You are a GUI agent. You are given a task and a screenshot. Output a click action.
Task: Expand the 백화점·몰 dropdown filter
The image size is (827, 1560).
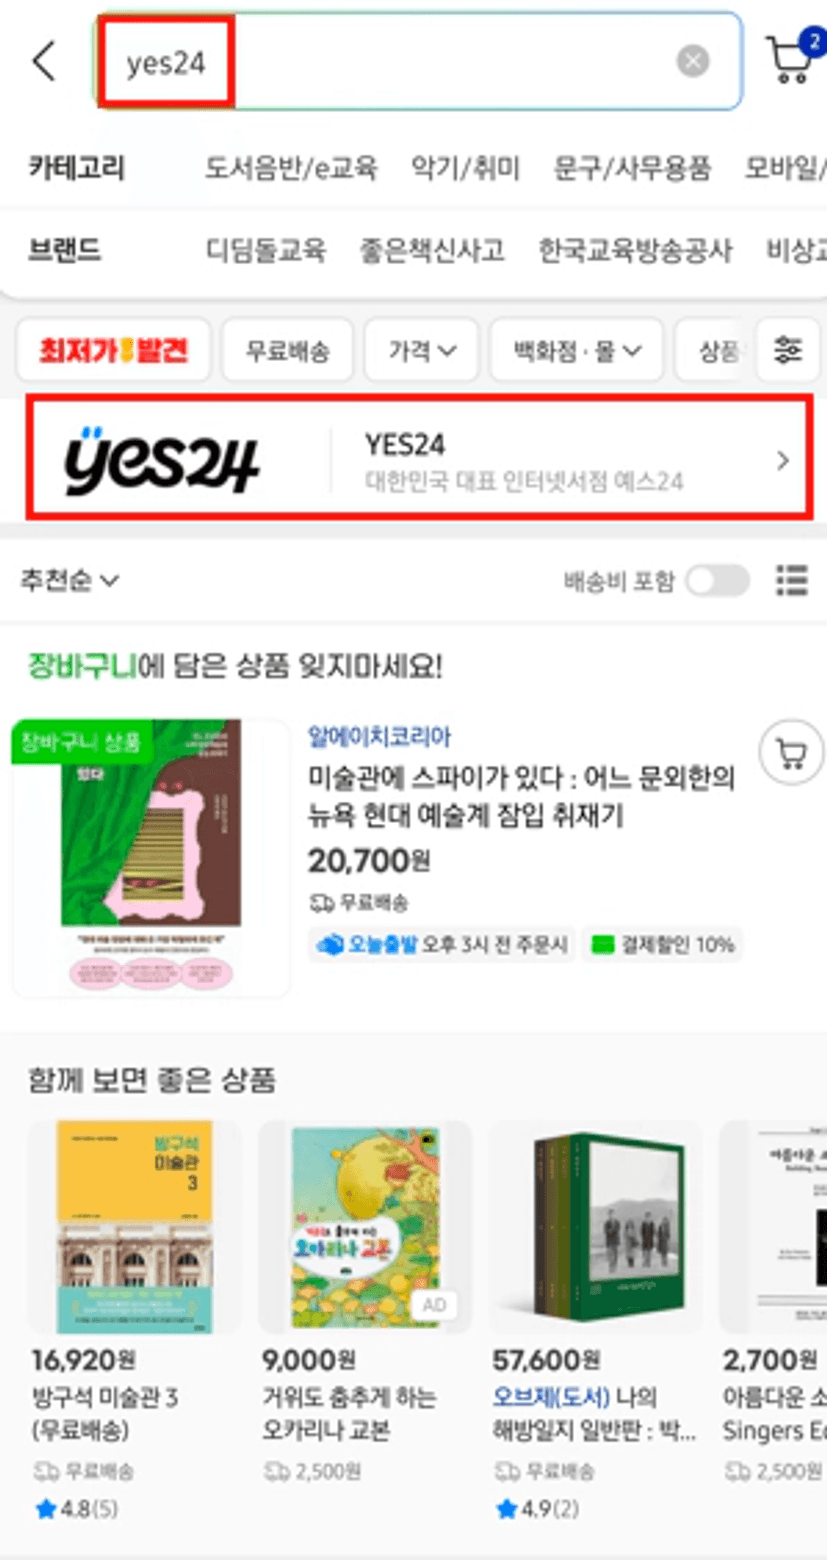(x=576, y=350)
